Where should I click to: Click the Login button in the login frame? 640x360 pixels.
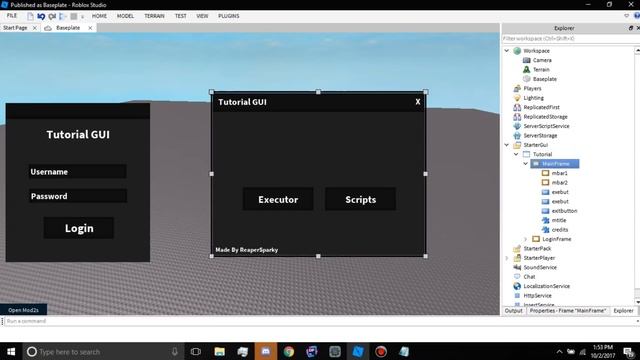click(79, 228)
